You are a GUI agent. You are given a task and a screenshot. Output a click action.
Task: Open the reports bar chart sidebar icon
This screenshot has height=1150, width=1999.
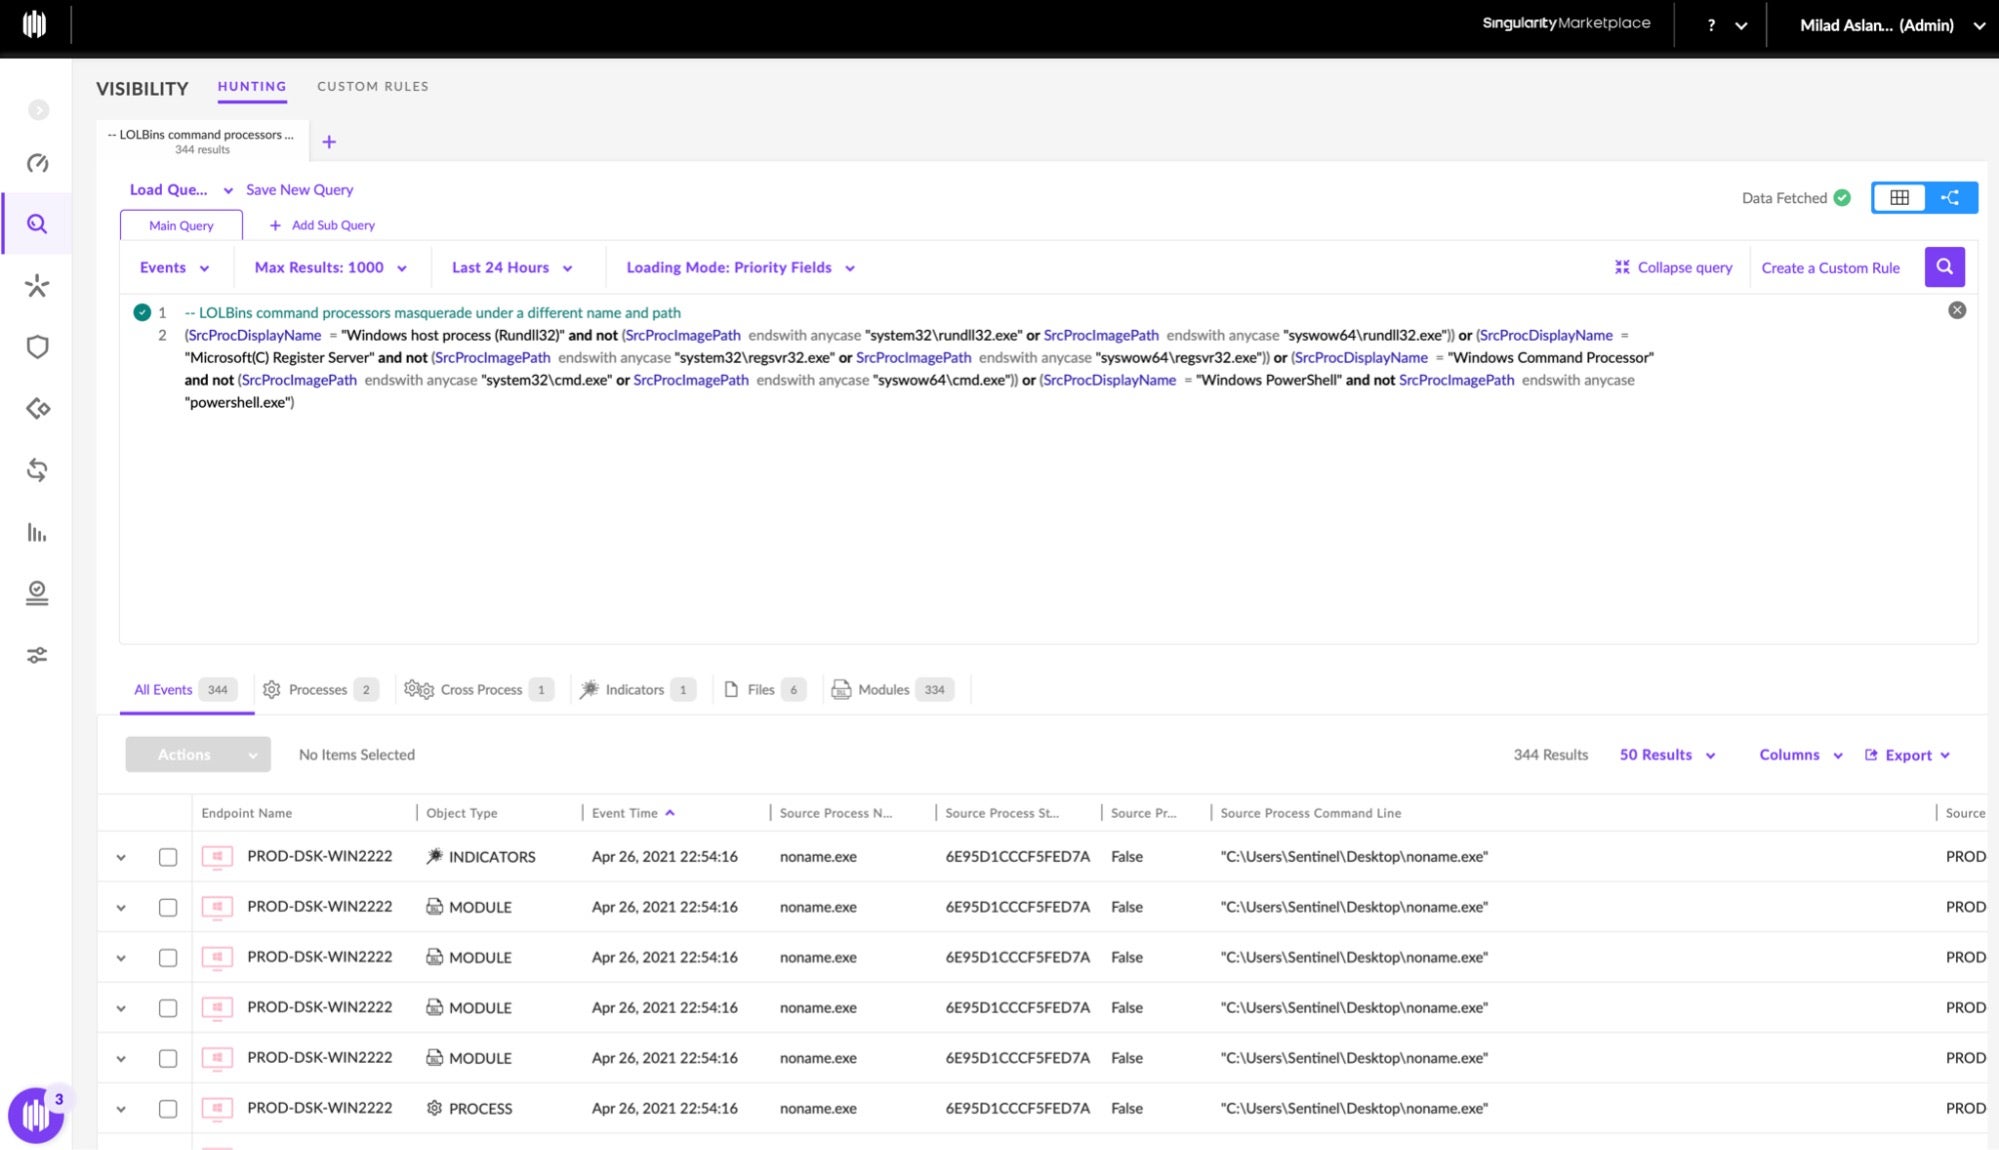coord(37,532)
